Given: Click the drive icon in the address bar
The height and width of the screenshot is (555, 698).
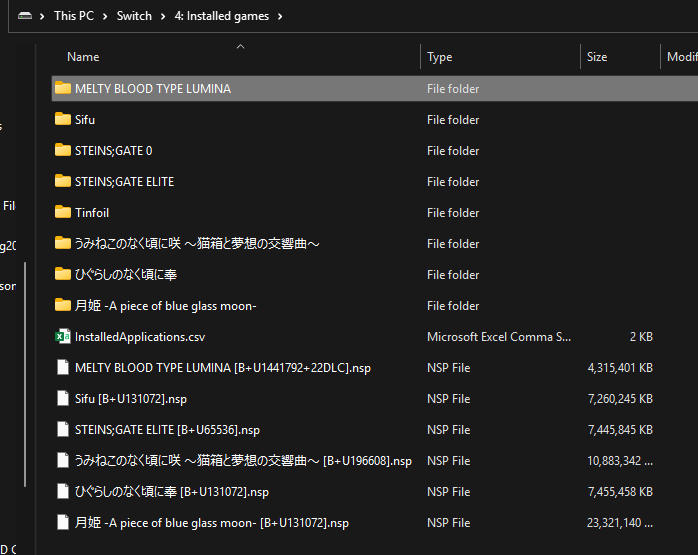Looking at the screenshot, I should tap(25, 16).
